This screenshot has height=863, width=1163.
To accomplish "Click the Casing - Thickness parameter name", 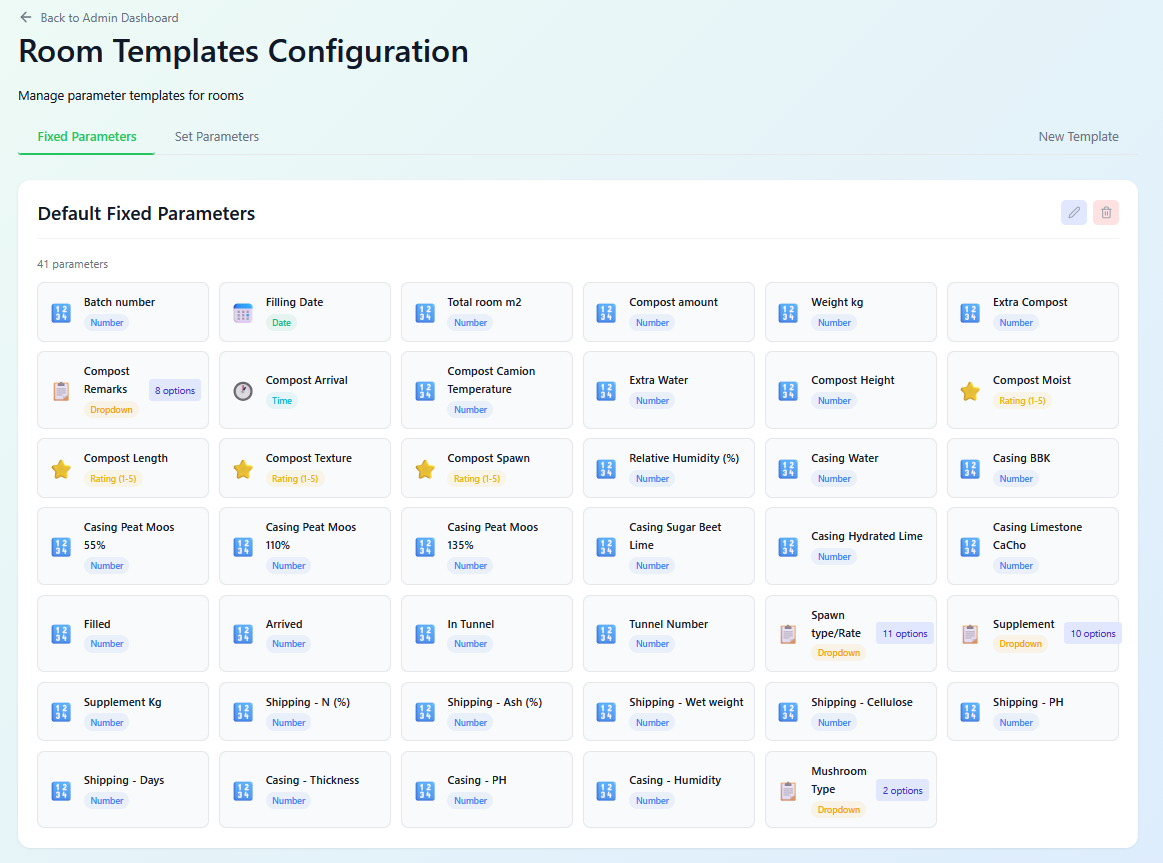I will [312, 780].
